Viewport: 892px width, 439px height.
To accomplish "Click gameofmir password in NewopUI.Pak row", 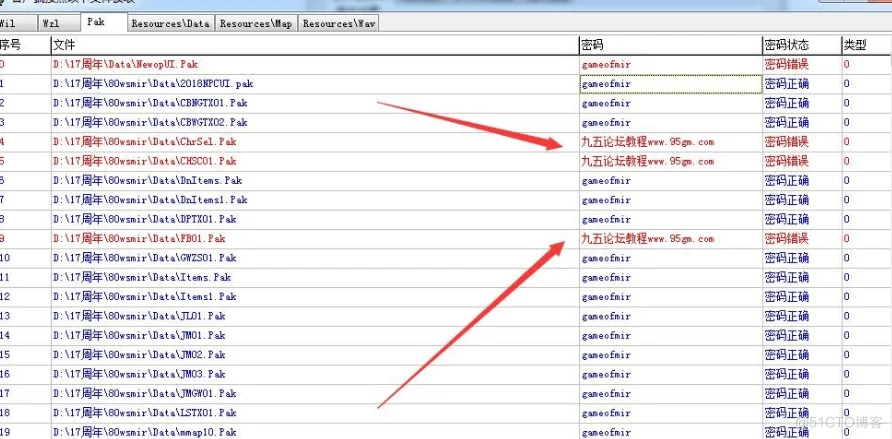I will 606,65.
